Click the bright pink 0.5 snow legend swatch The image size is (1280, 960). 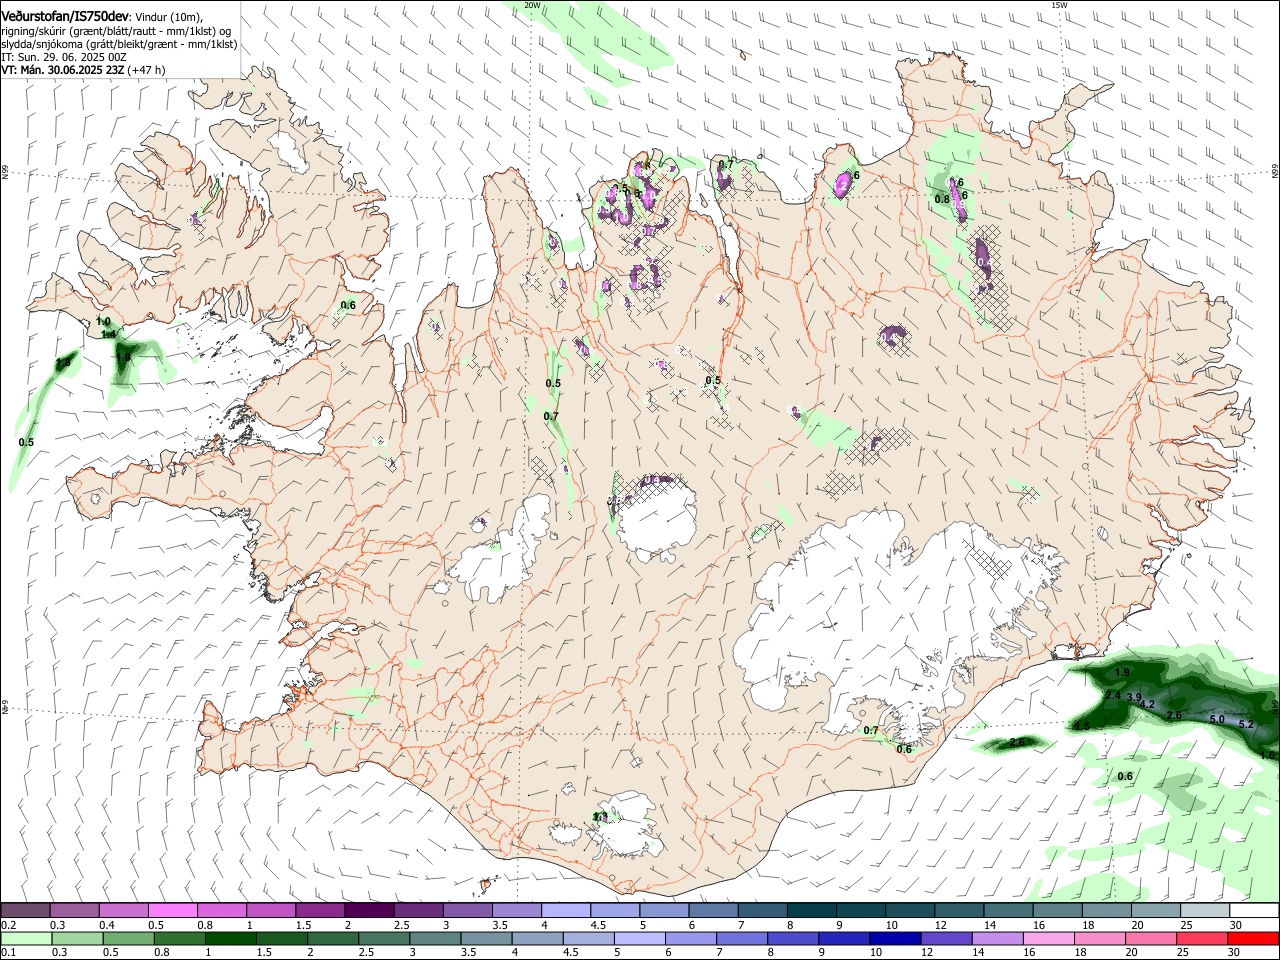click(x=172, y=911)
